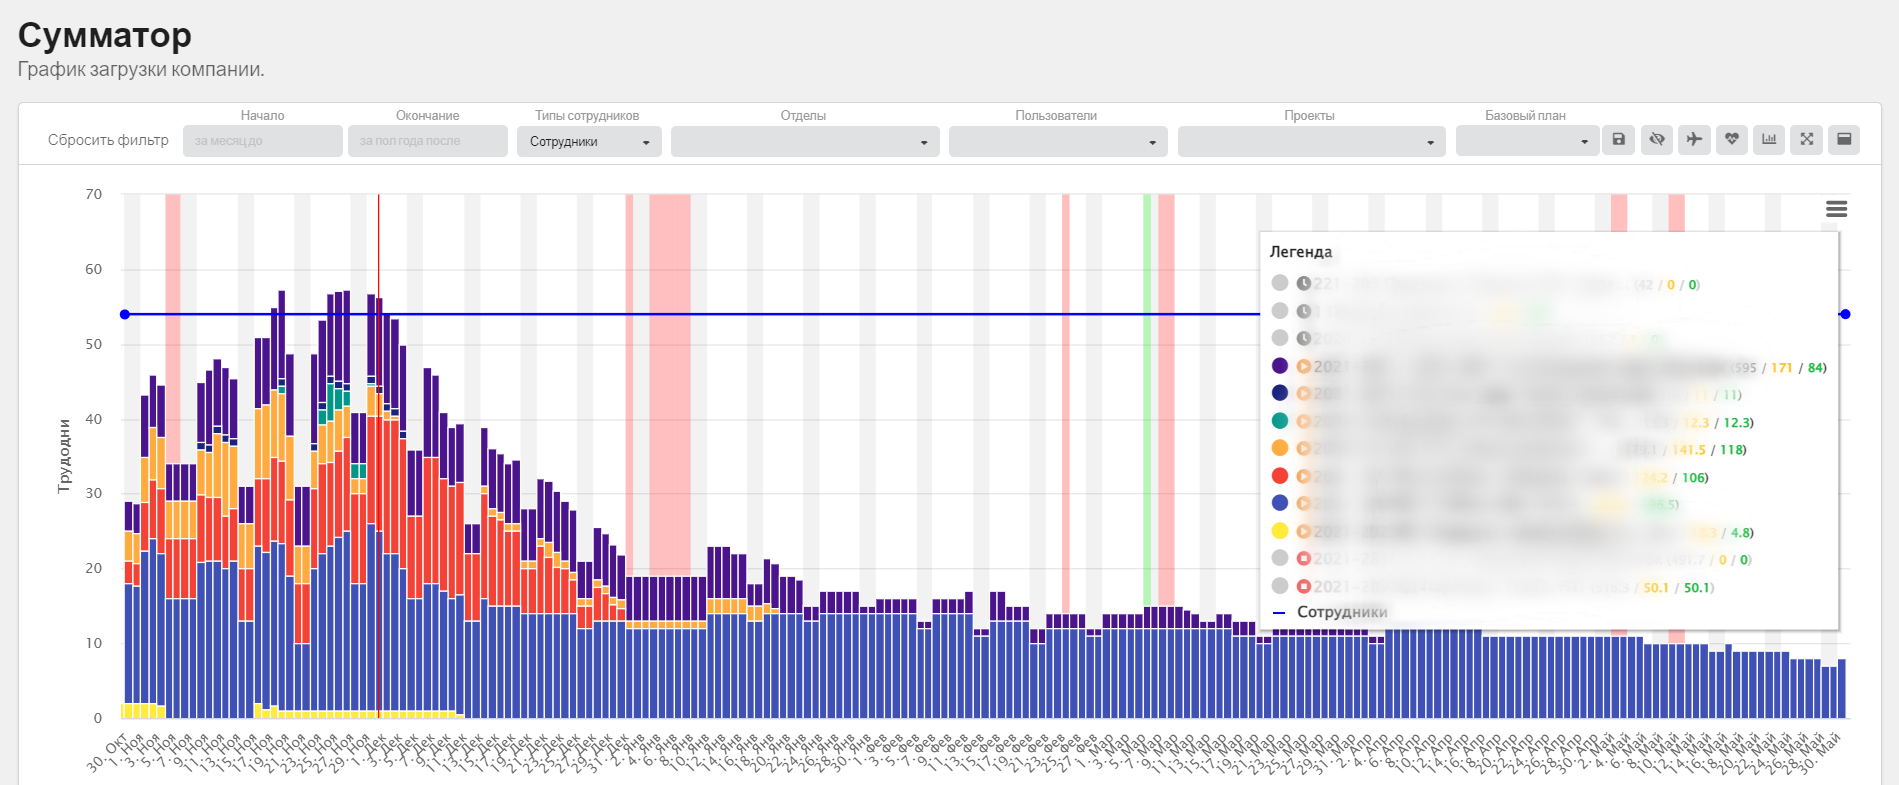
Task: Click the stop icon in 491.7 / 0 / 0 row
Action: point(1304,559)
